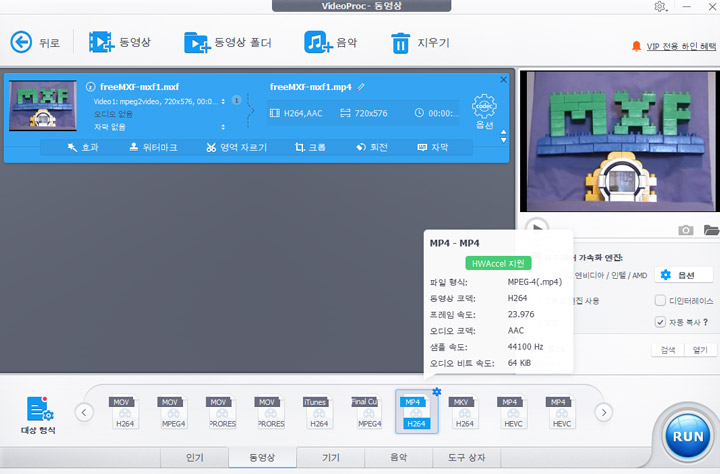720x474 pixels.
Task: Open the output folder icon under preview
Action: tap(711, 230)
